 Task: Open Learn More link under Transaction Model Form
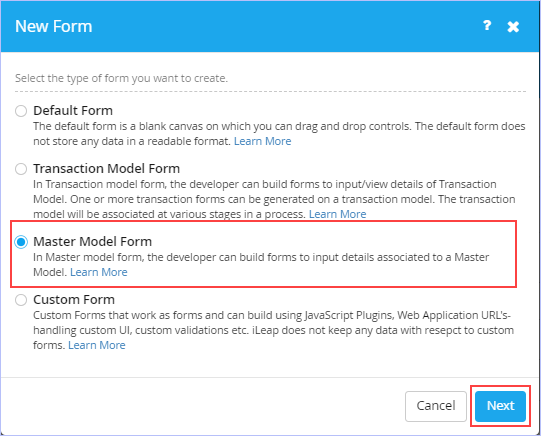tap(337, 214)
